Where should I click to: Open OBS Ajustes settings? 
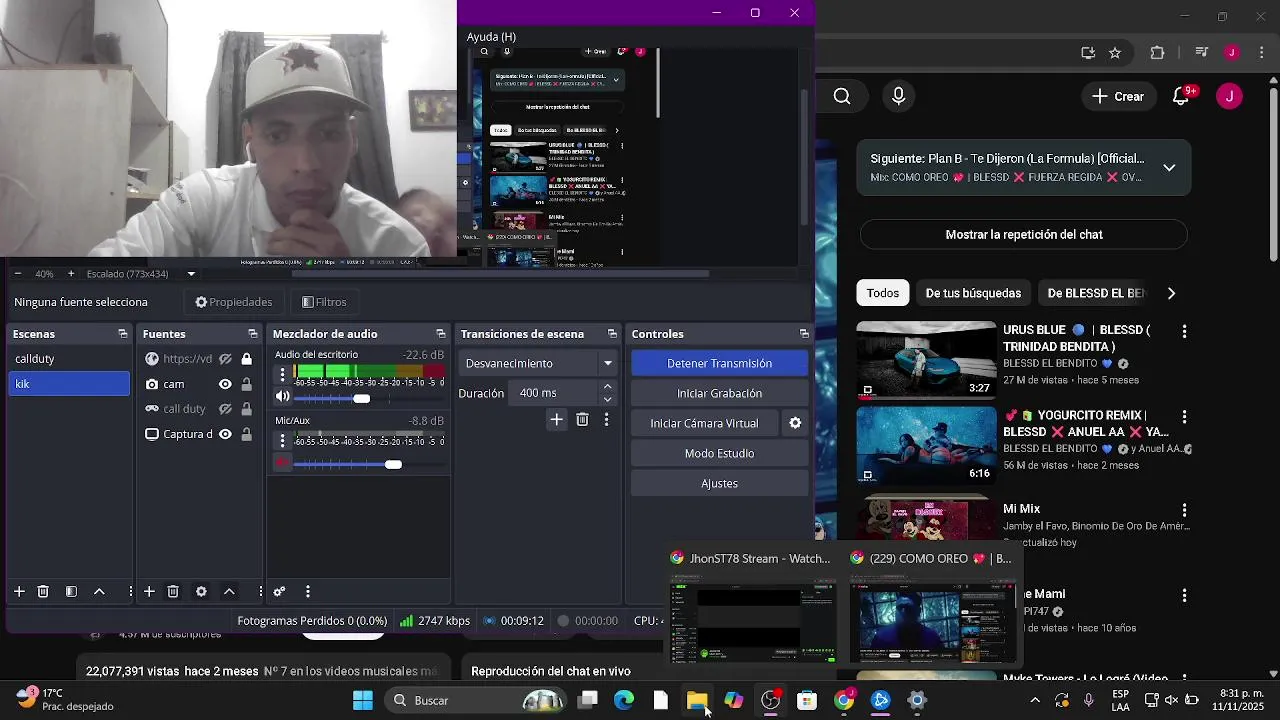(x=720, y=483)
